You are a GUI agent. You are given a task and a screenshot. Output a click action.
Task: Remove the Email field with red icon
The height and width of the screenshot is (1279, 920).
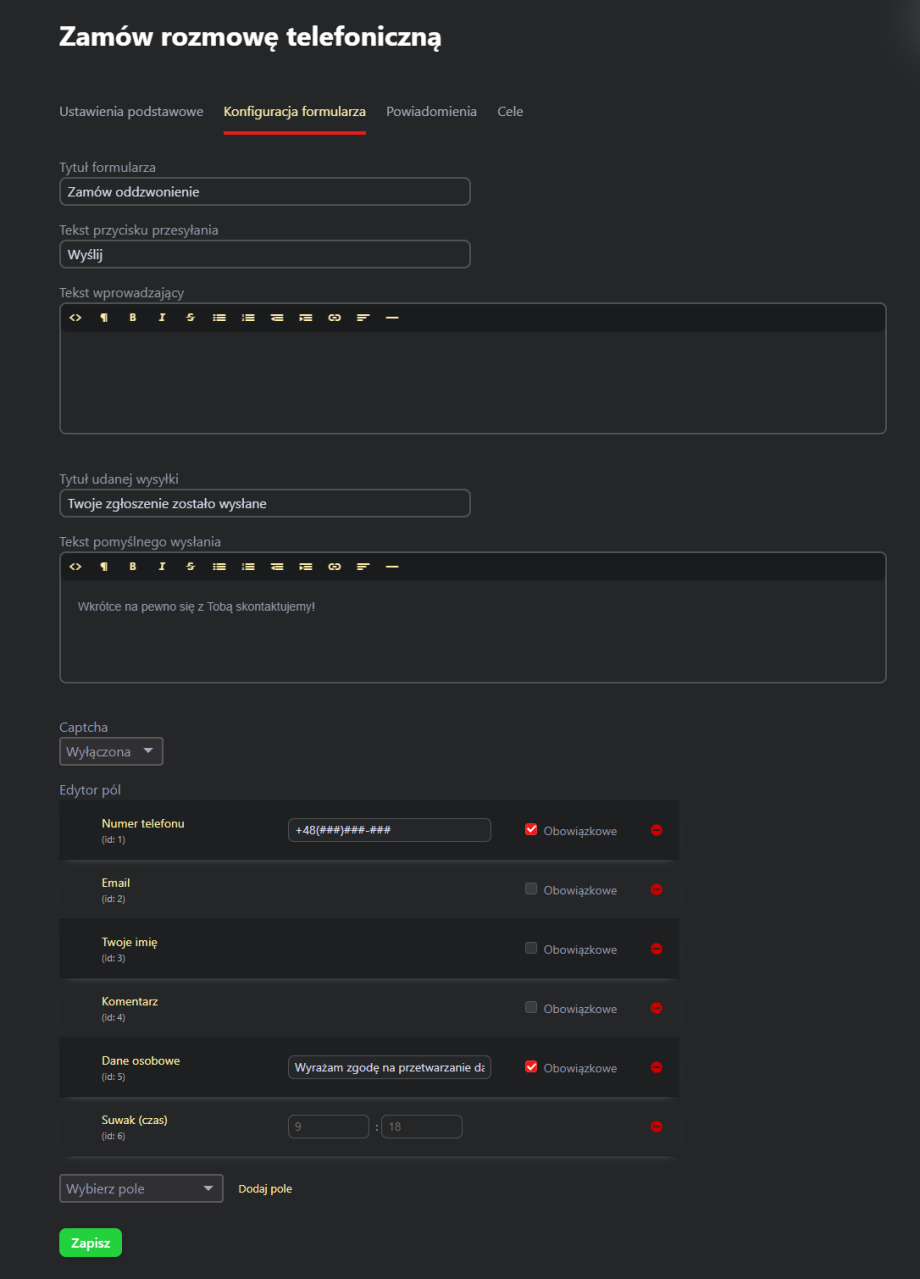click(657, 890)
